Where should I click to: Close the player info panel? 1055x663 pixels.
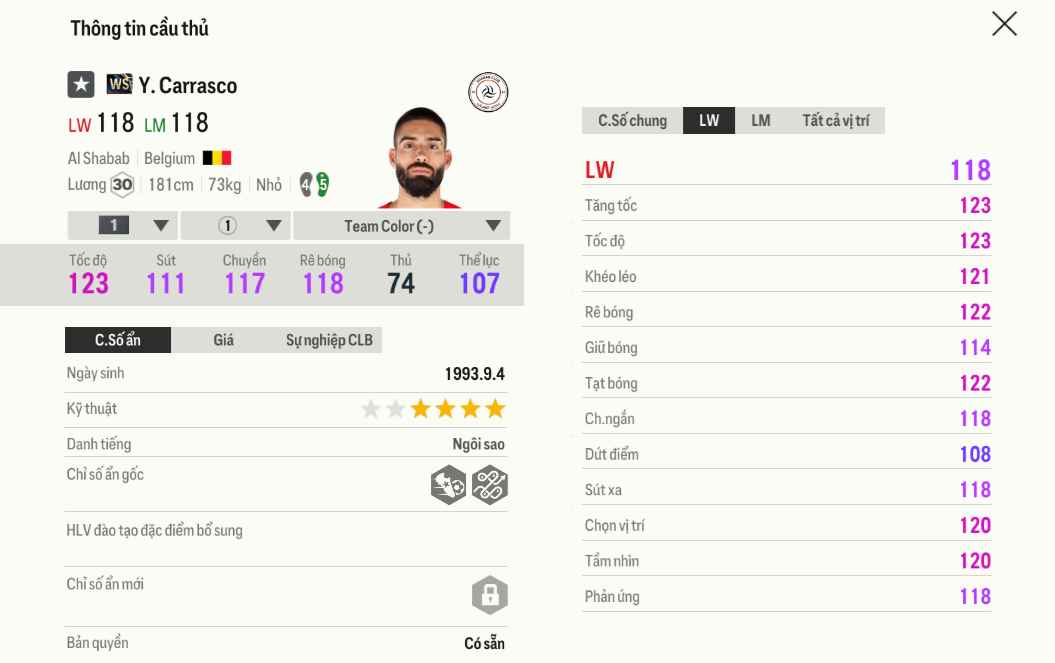(1004, 24)
